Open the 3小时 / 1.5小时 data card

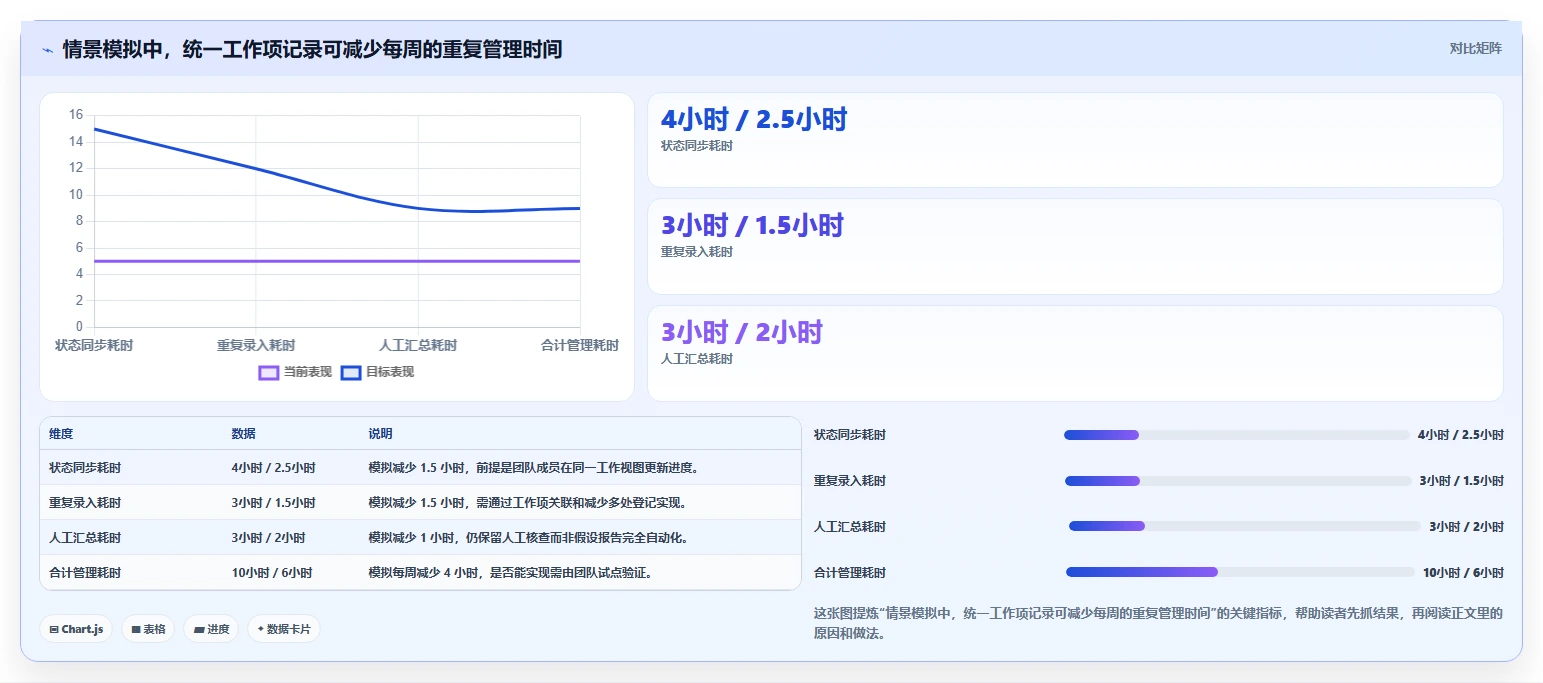(1075, 246)
